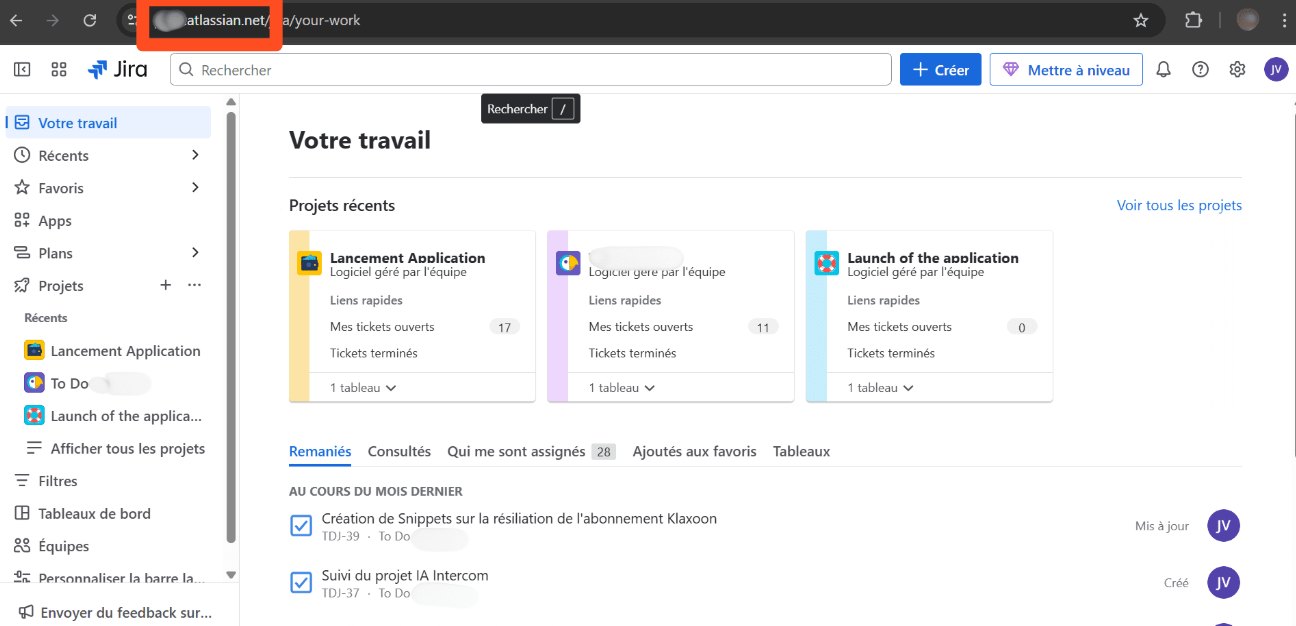Click the checkbox icon for ticket TDJ-37
The height and width of the screenshot is (626, 1296).
click(x=301, y=583)
